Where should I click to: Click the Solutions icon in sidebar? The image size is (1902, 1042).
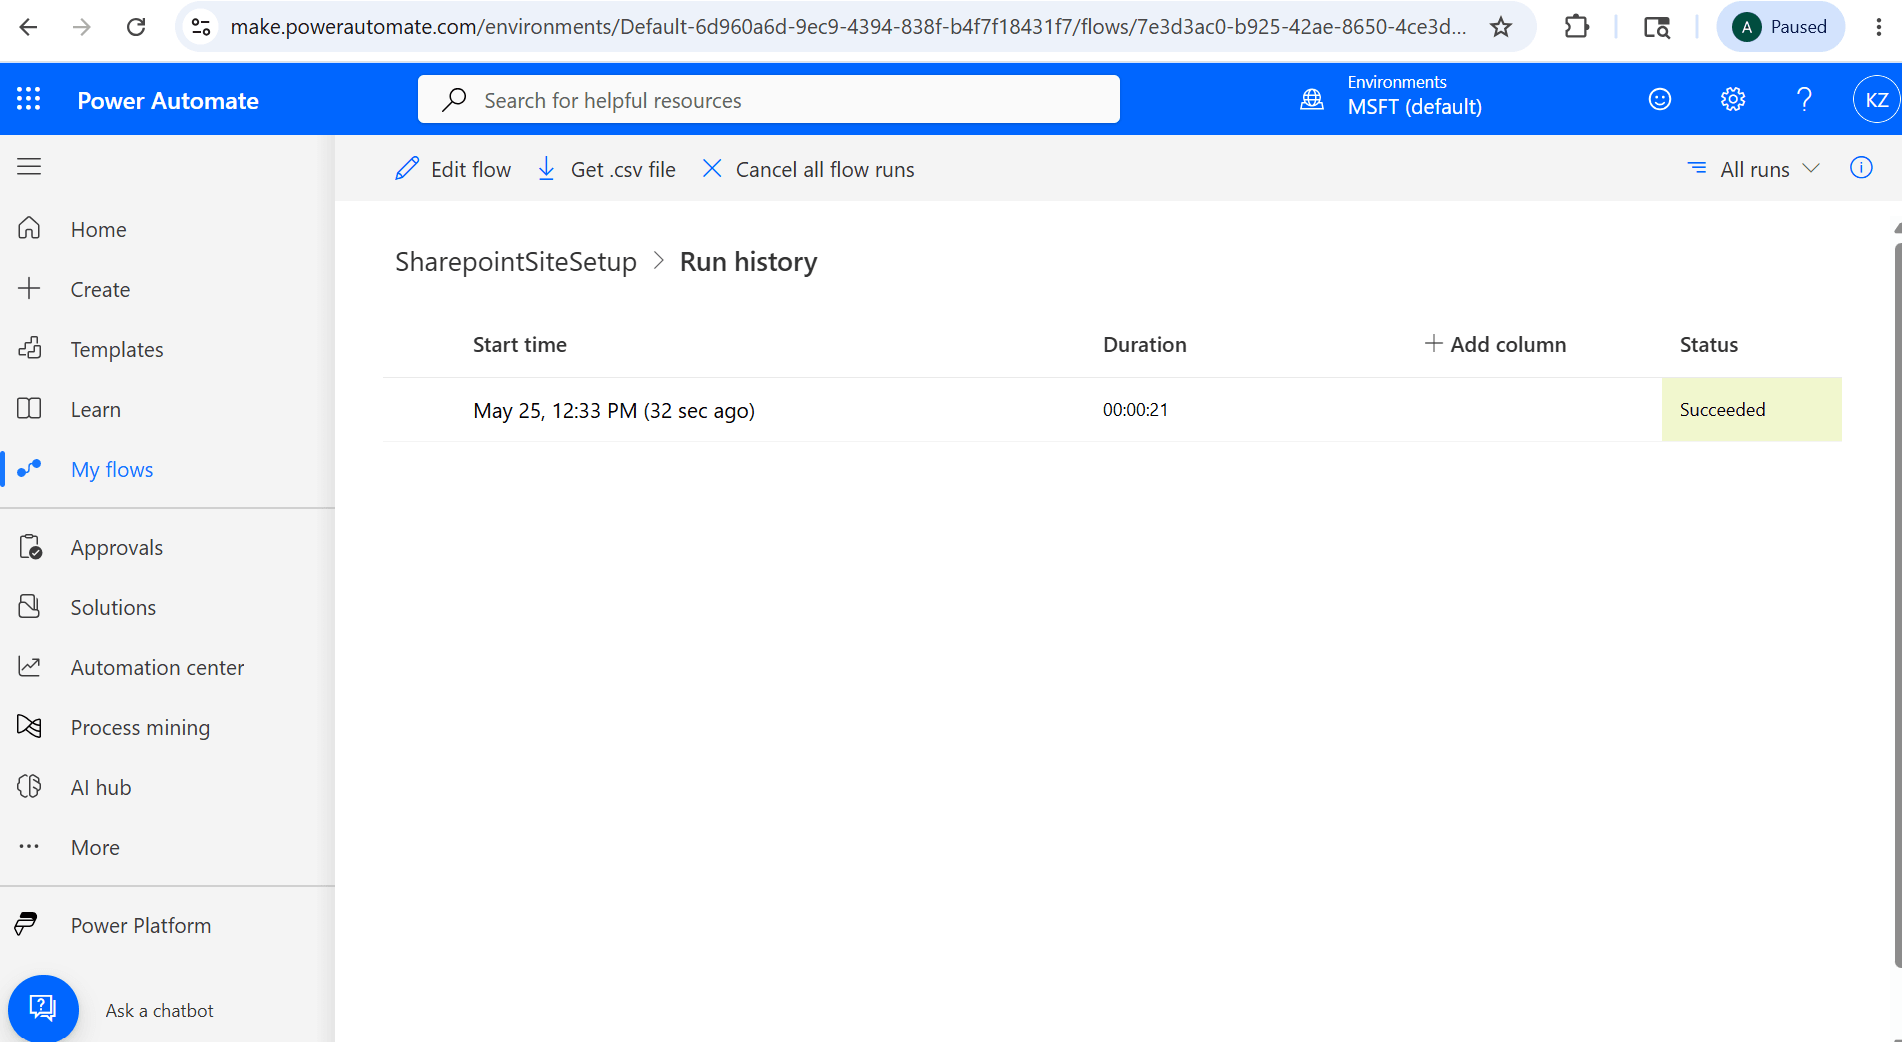point(30,607)
